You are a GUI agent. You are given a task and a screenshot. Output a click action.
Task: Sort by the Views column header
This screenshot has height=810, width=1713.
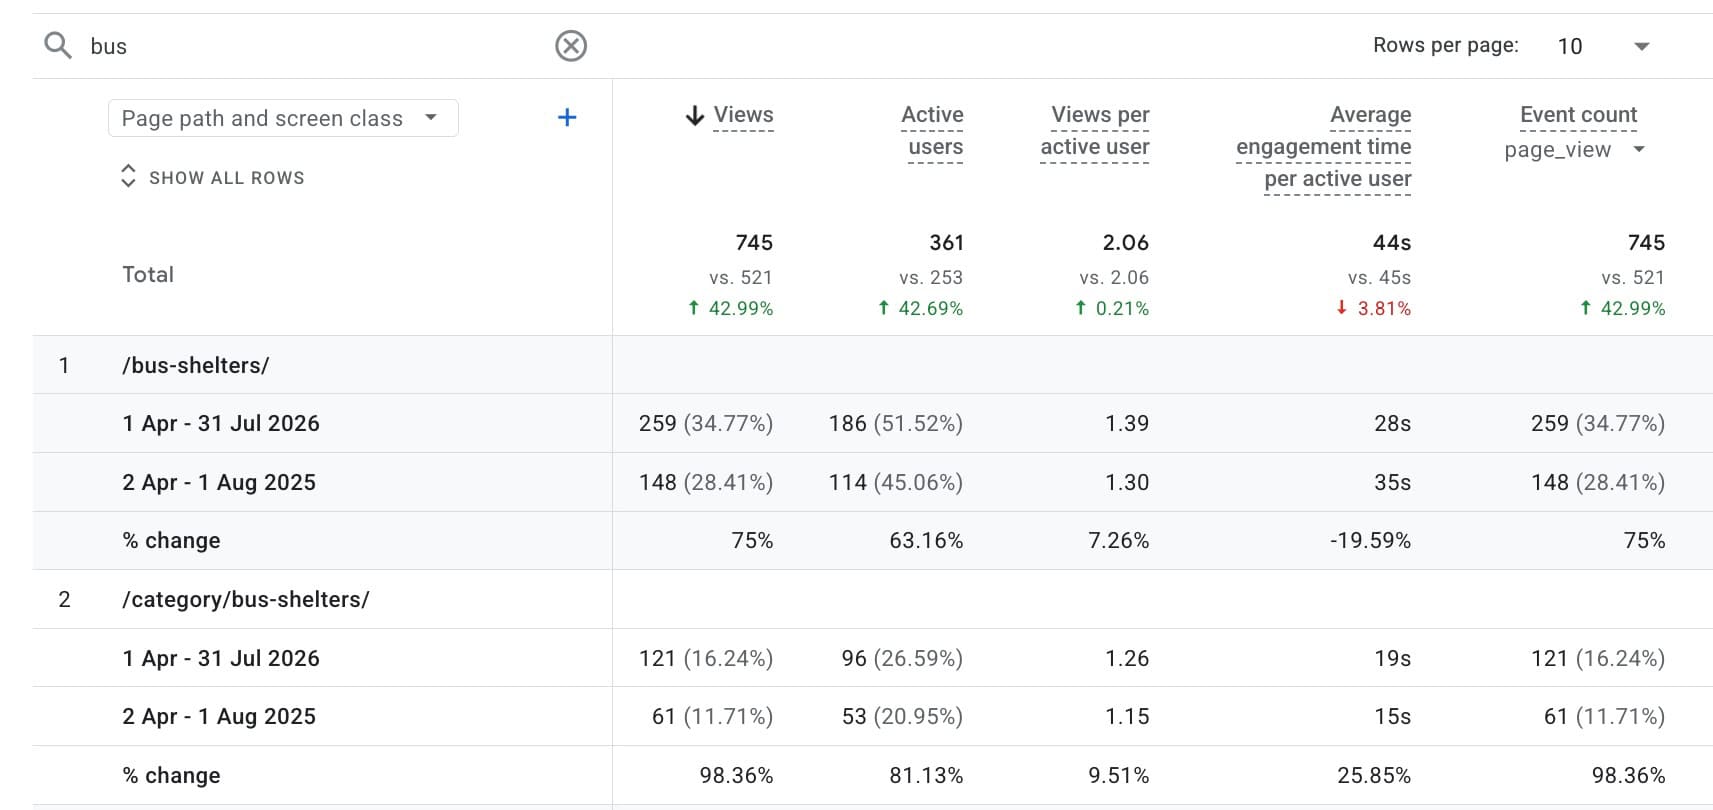click(x=743, y=115)
